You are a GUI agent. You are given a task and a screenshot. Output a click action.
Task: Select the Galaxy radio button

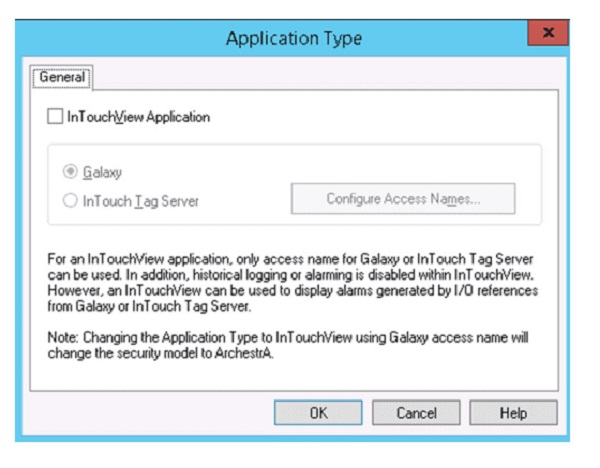click(69, 172)
